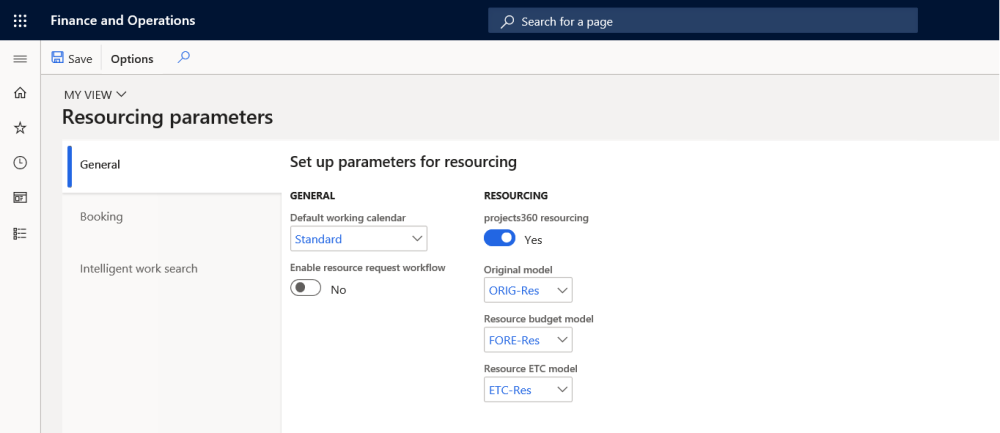
Task: Expand the navigation pane hamburger icon
Action: tap(20, 59)
